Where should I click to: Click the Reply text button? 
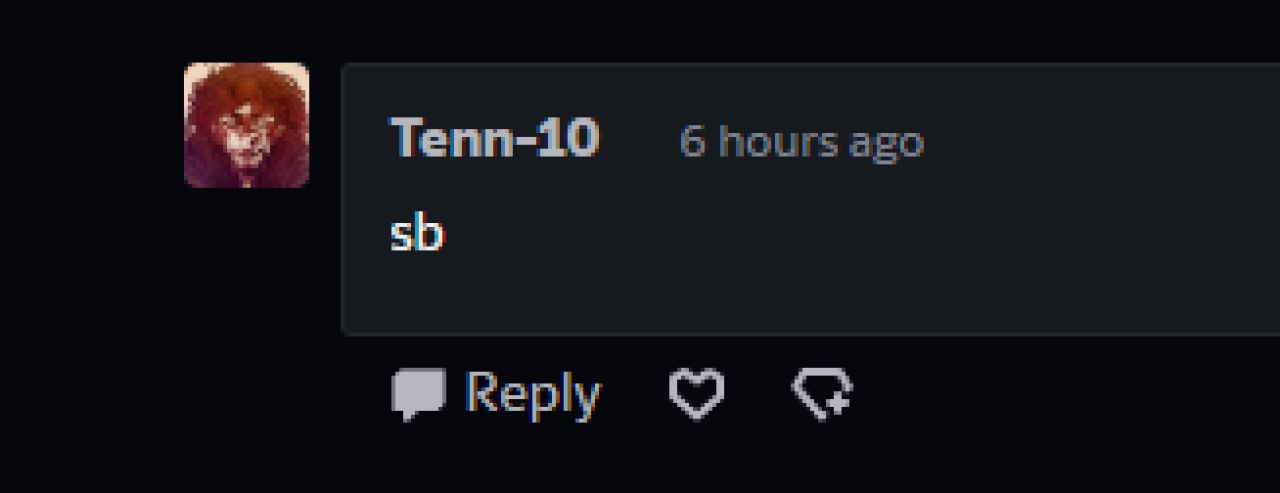tap(532, 394)
